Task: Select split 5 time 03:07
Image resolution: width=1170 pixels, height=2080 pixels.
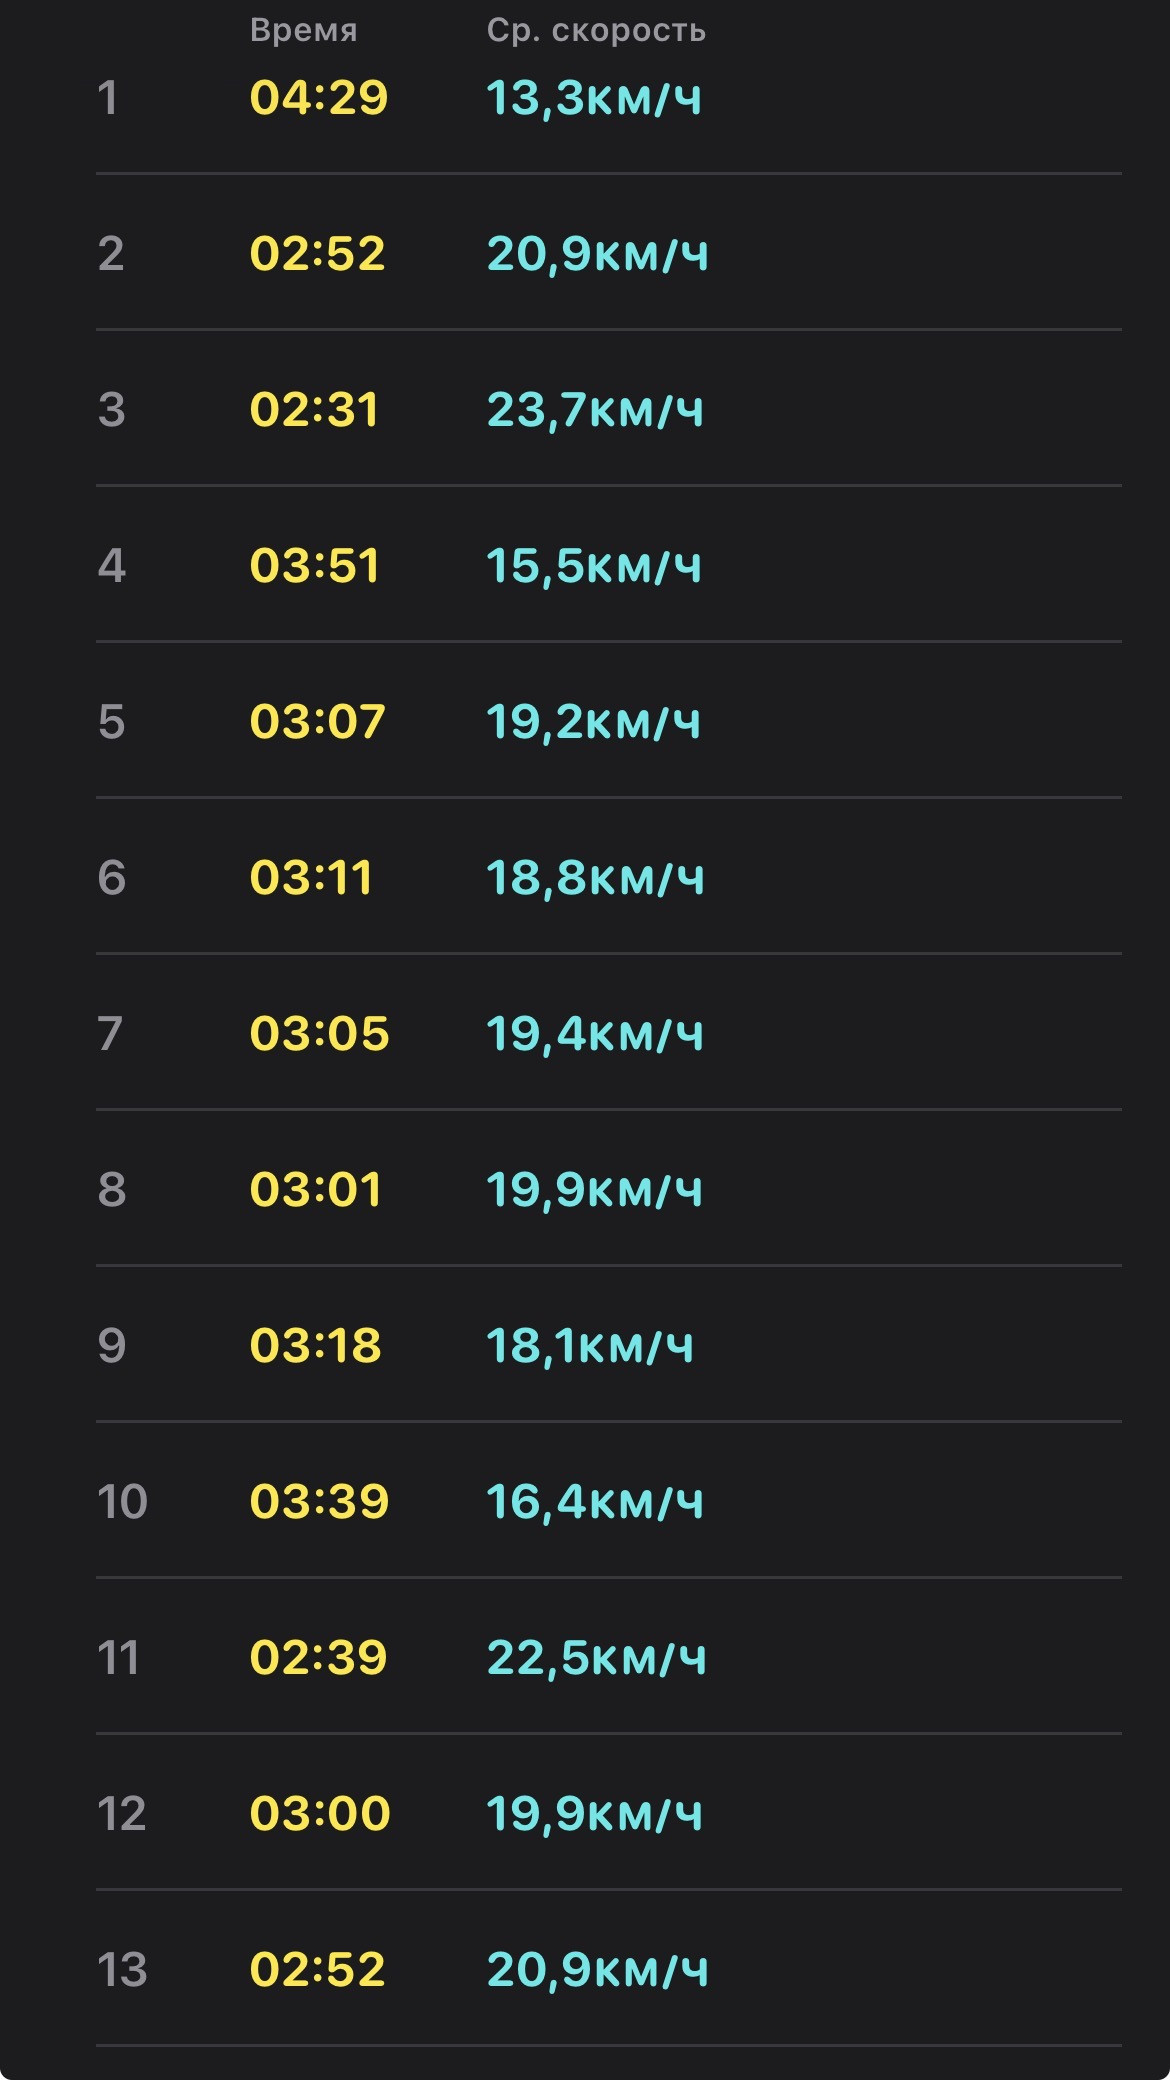Action: tap(317, 722)
